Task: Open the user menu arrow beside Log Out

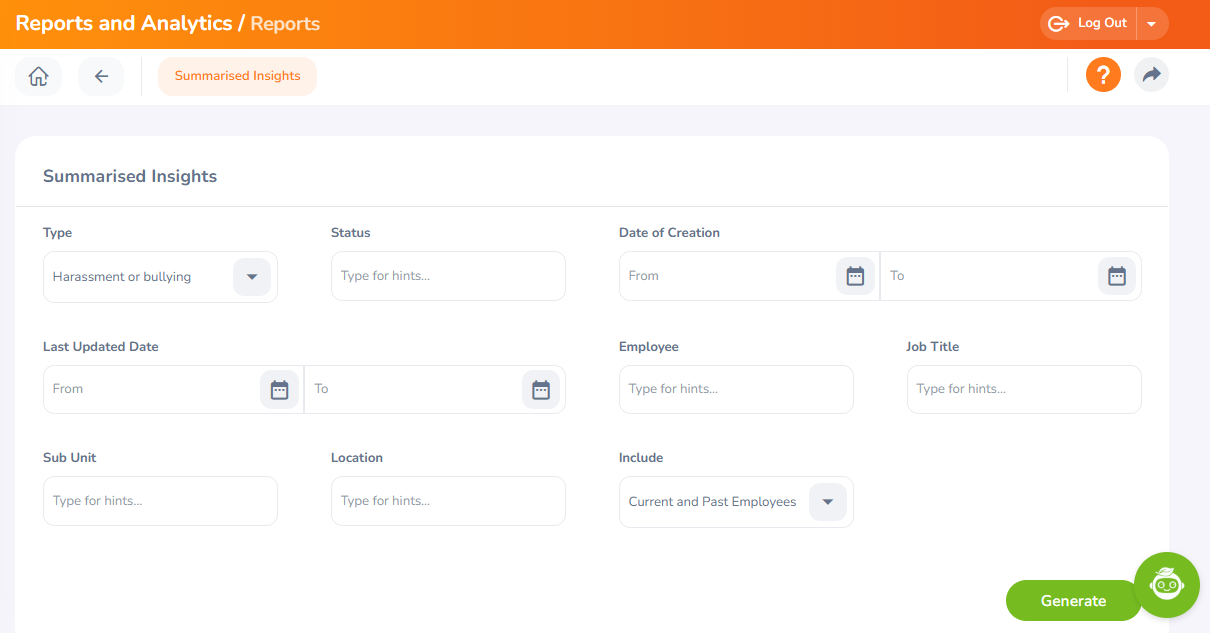Action: pyautogui.click(x=1152, y=24)
